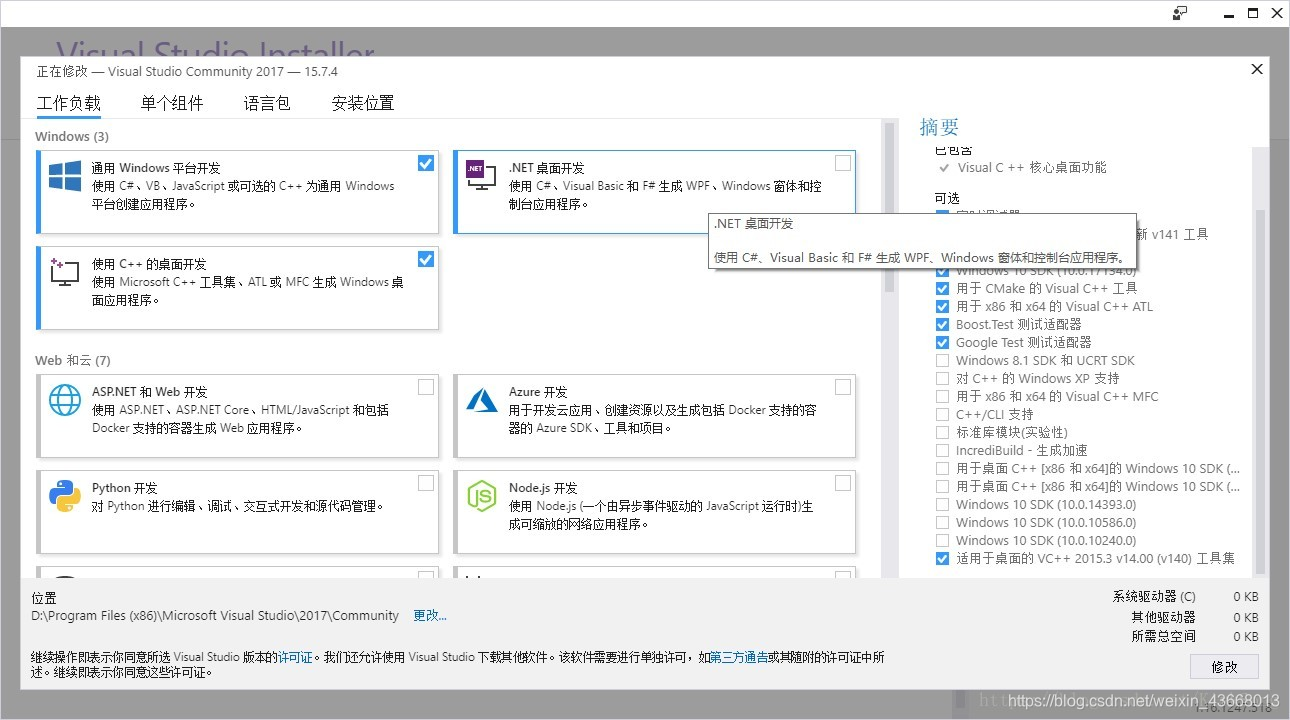Click the ASP.NET and Web development globe icon
1290x720 pixels.
click(64, 398)
